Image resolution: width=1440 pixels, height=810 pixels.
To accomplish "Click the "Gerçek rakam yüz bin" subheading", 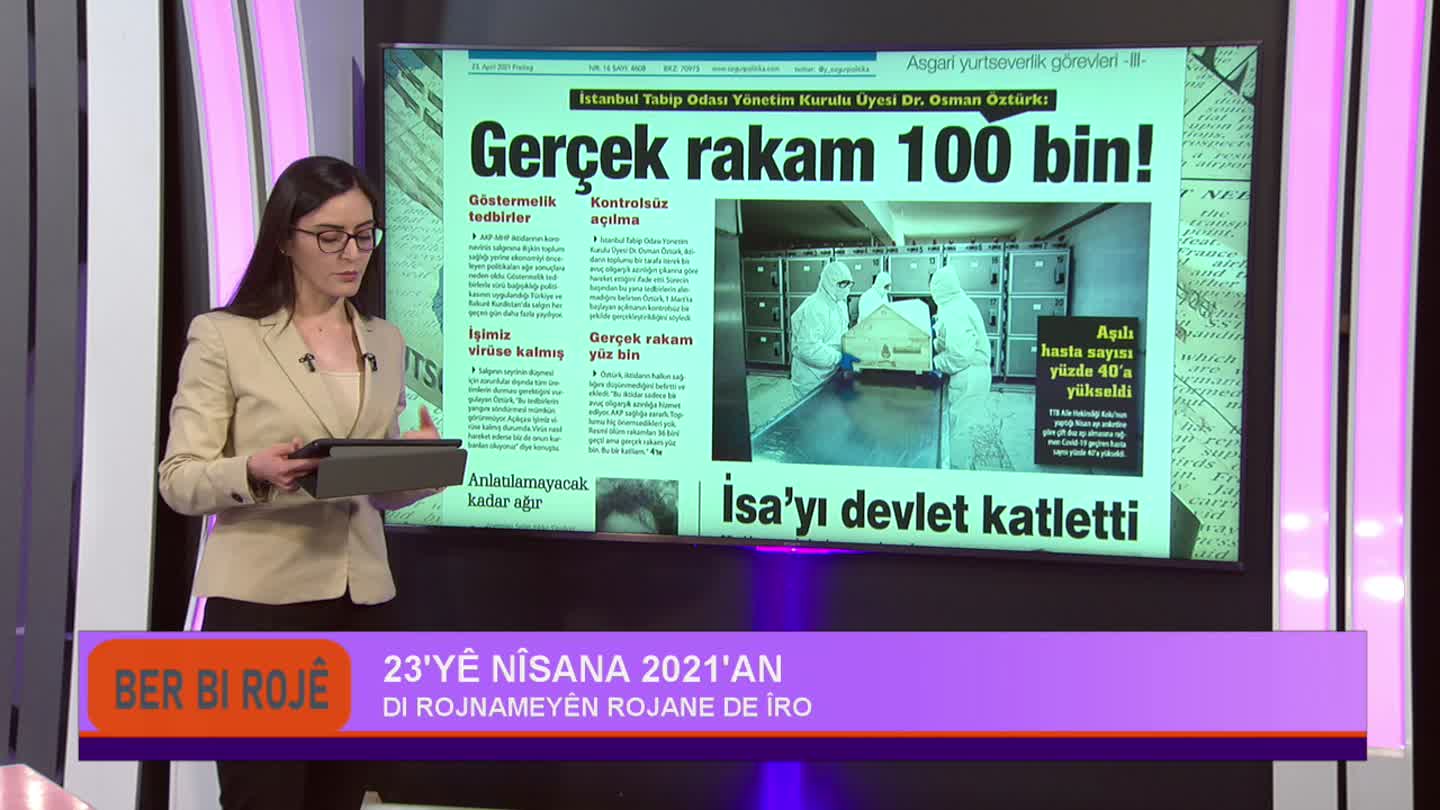I will point(641,347).
